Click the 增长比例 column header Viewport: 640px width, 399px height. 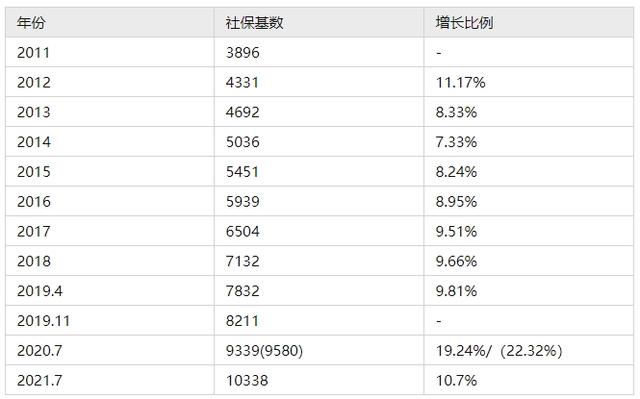(x=529, y=22)
